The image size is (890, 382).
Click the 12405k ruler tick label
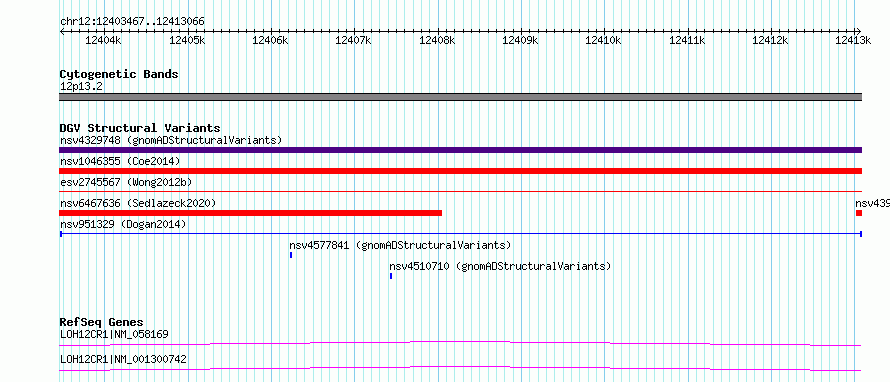tap(187, 40)
